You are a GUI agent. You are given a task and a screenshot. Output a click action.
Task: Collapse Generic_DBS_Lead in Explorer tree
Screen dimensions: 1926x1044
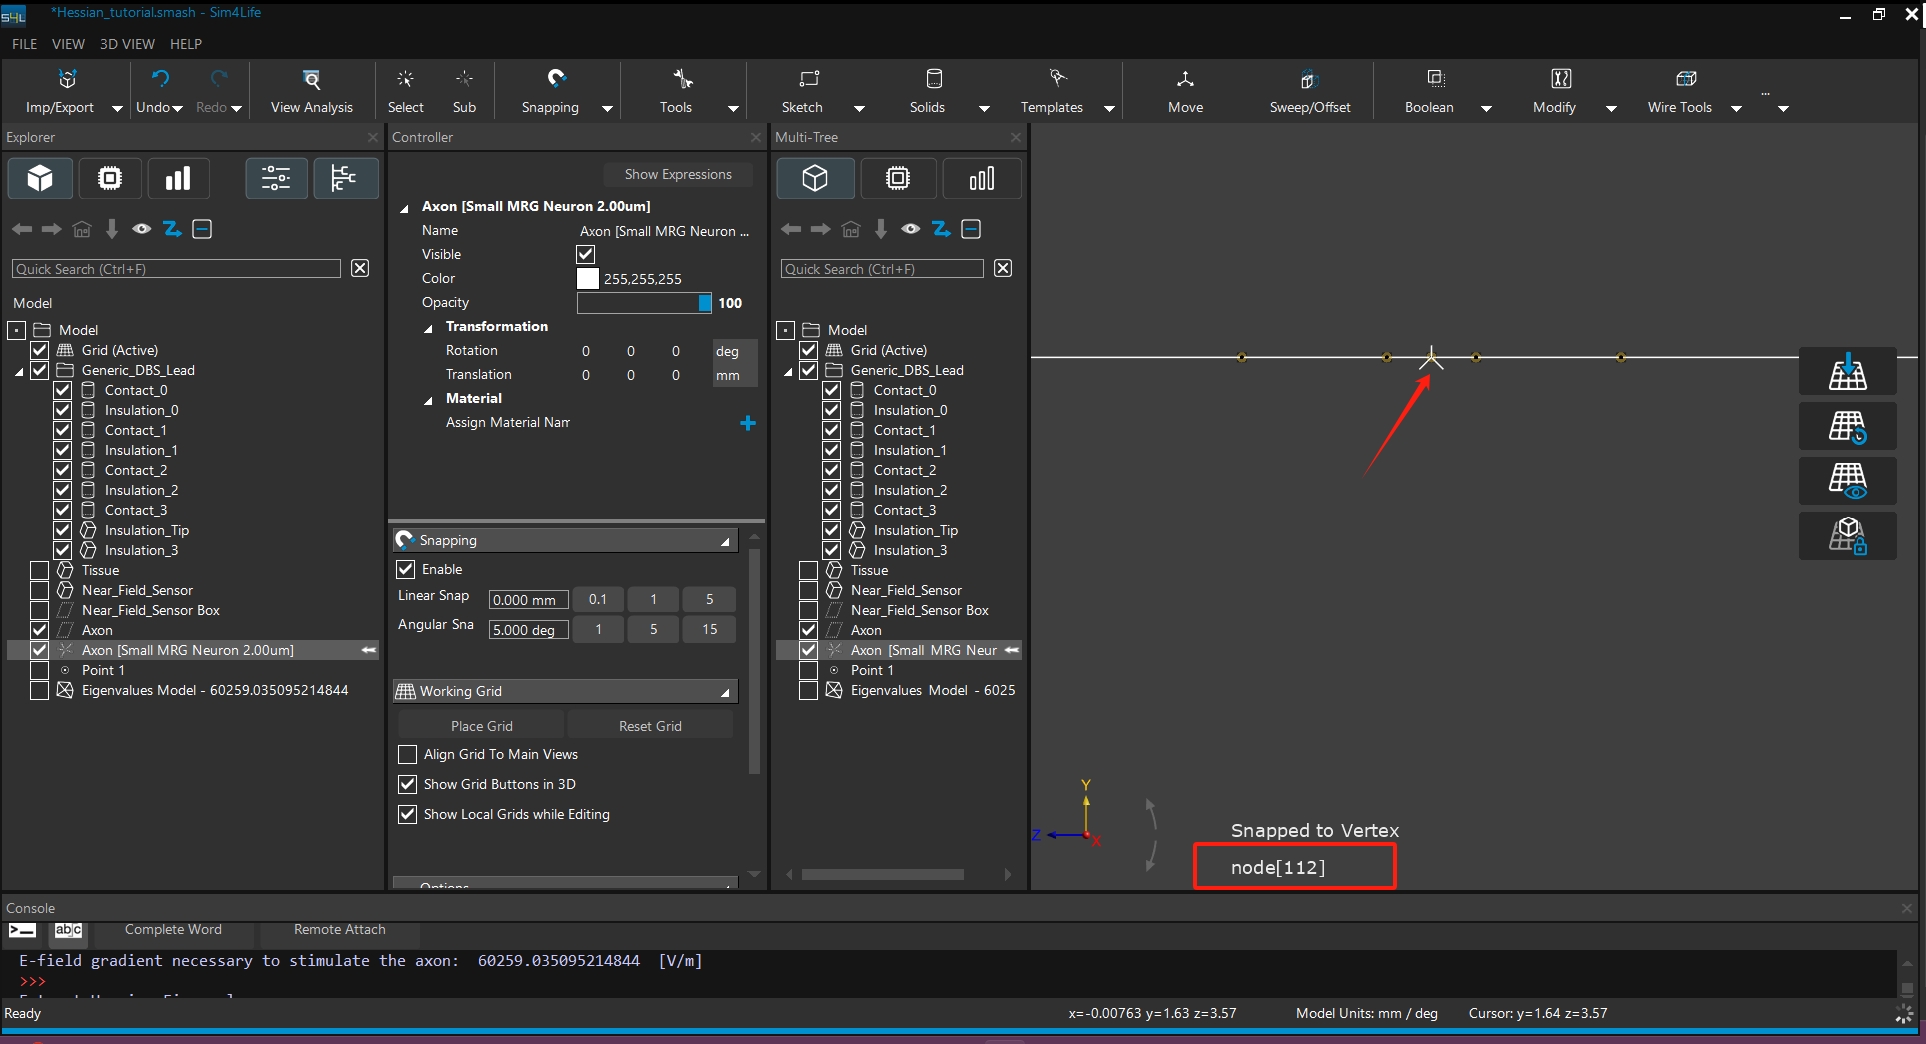[x=19, y=371]
